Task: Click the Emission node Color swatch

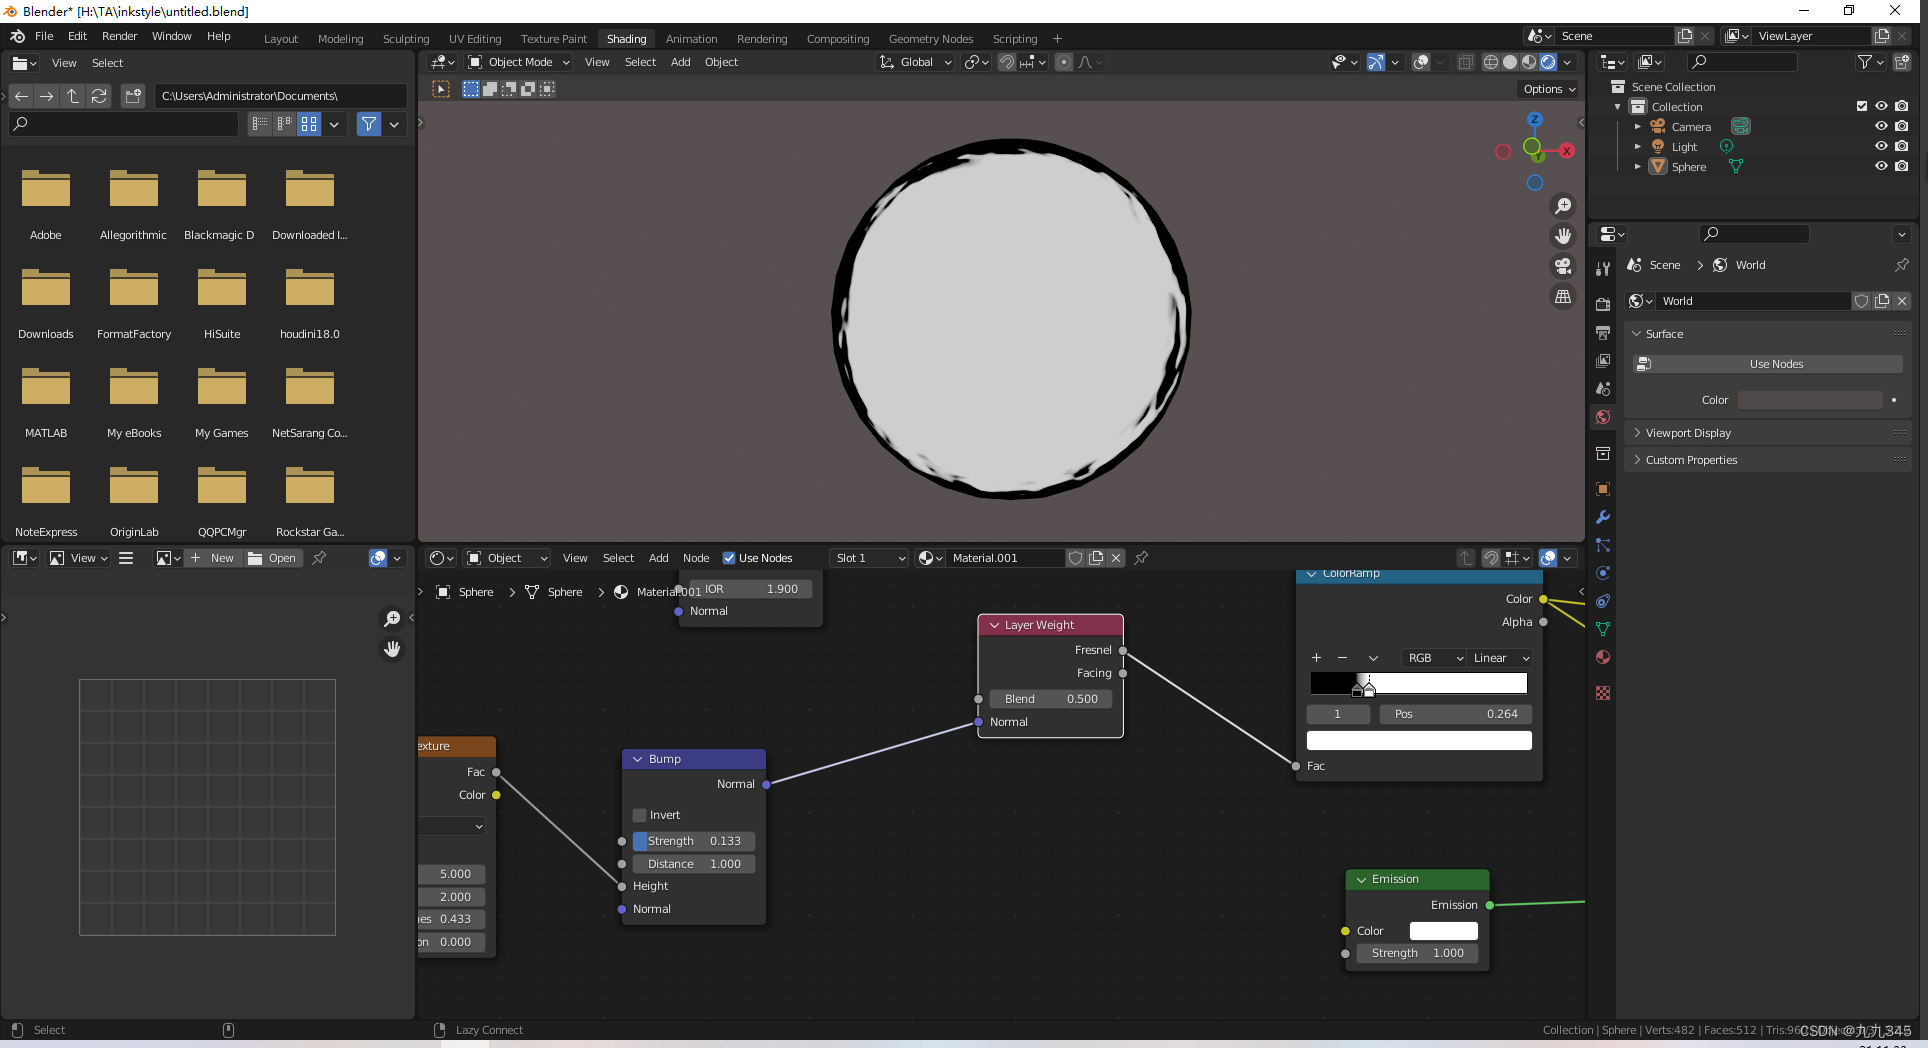Action: (1443, 931)
